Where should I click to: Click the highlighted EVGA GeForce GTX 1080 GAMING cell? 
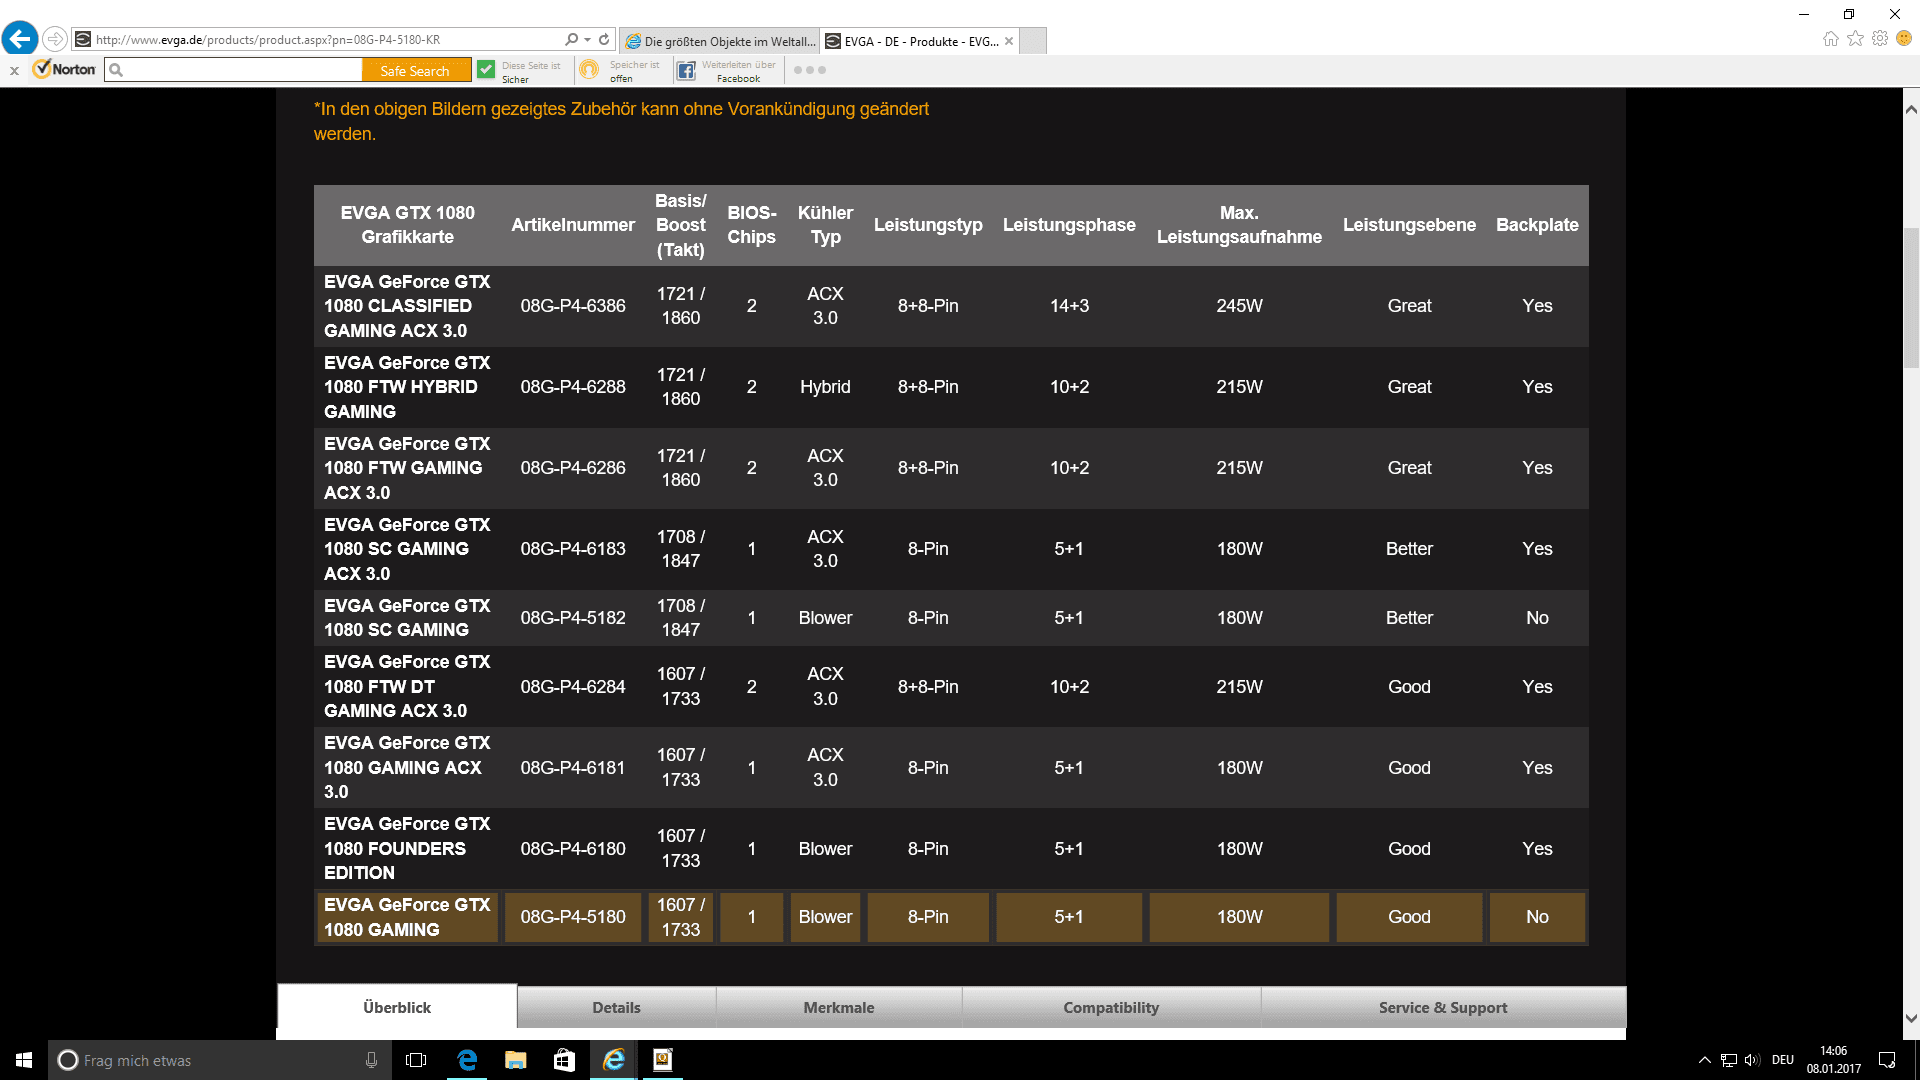click(x=407, y=917)
